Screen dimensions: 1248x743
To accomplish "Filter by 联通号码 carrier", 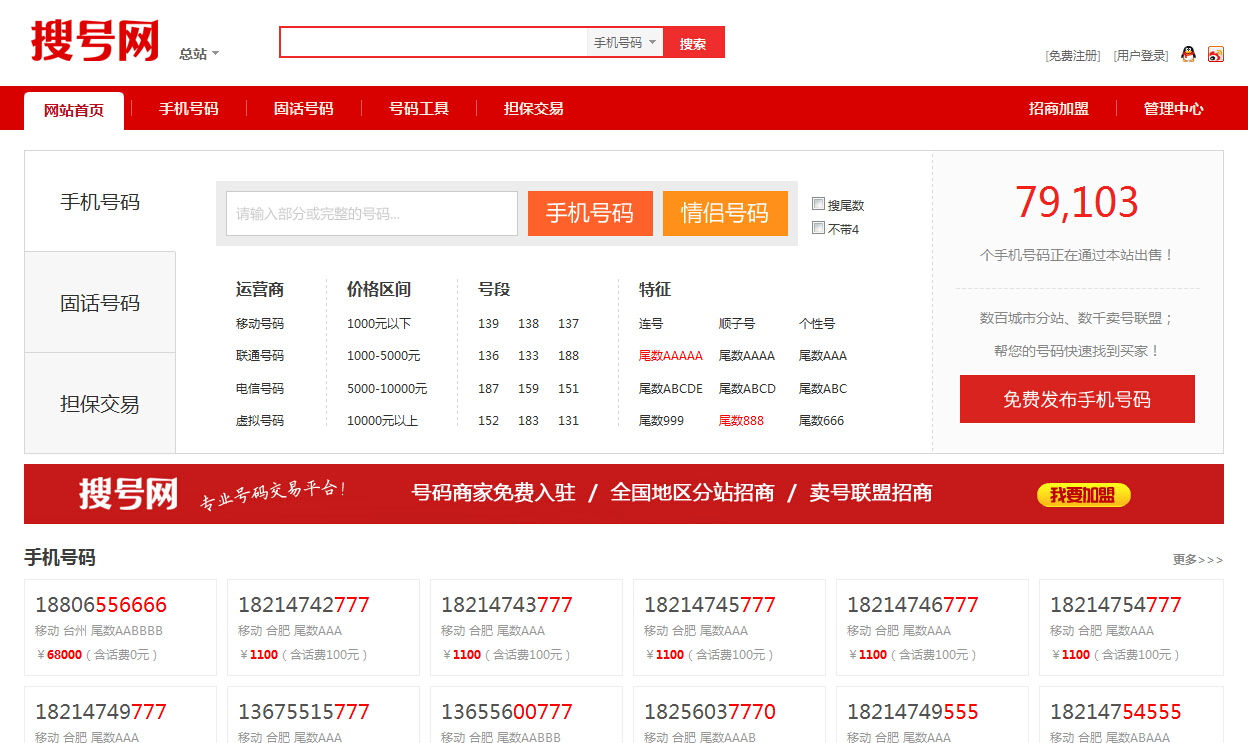I will coord(260,356).
